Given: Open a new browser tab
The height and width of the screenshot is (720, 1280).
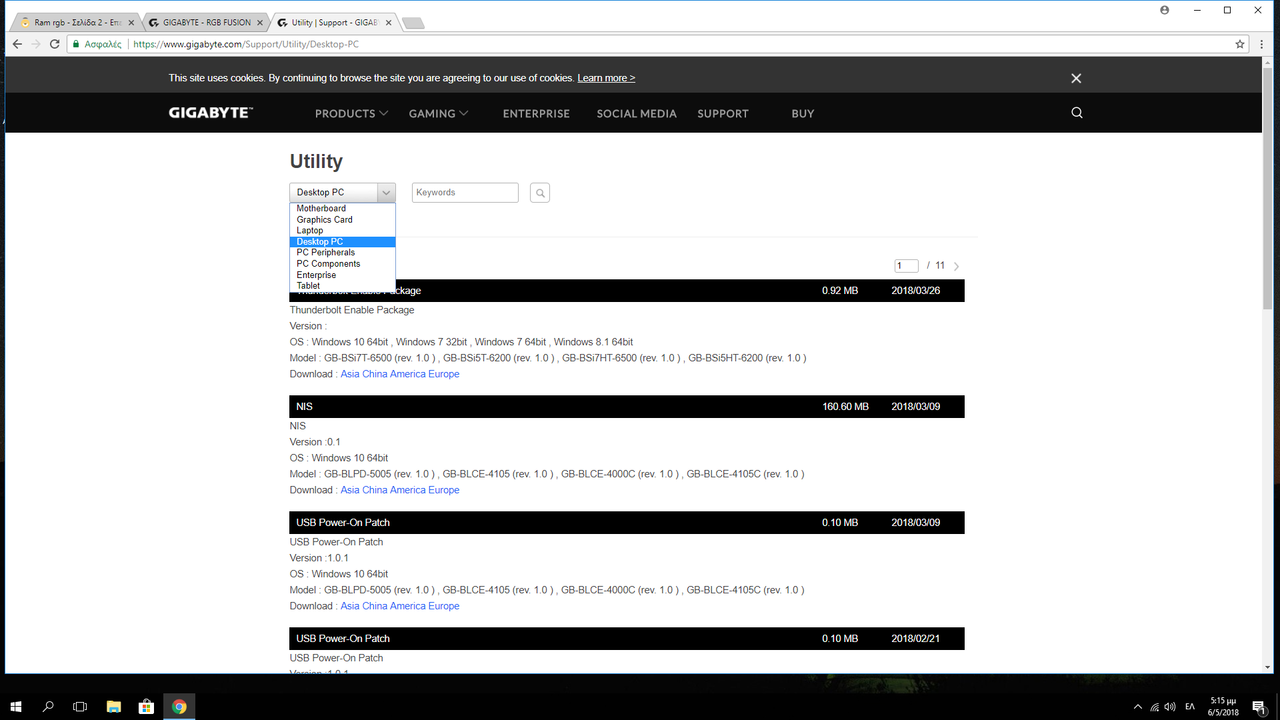Looking at the screenshot, I should coord(413,22).
